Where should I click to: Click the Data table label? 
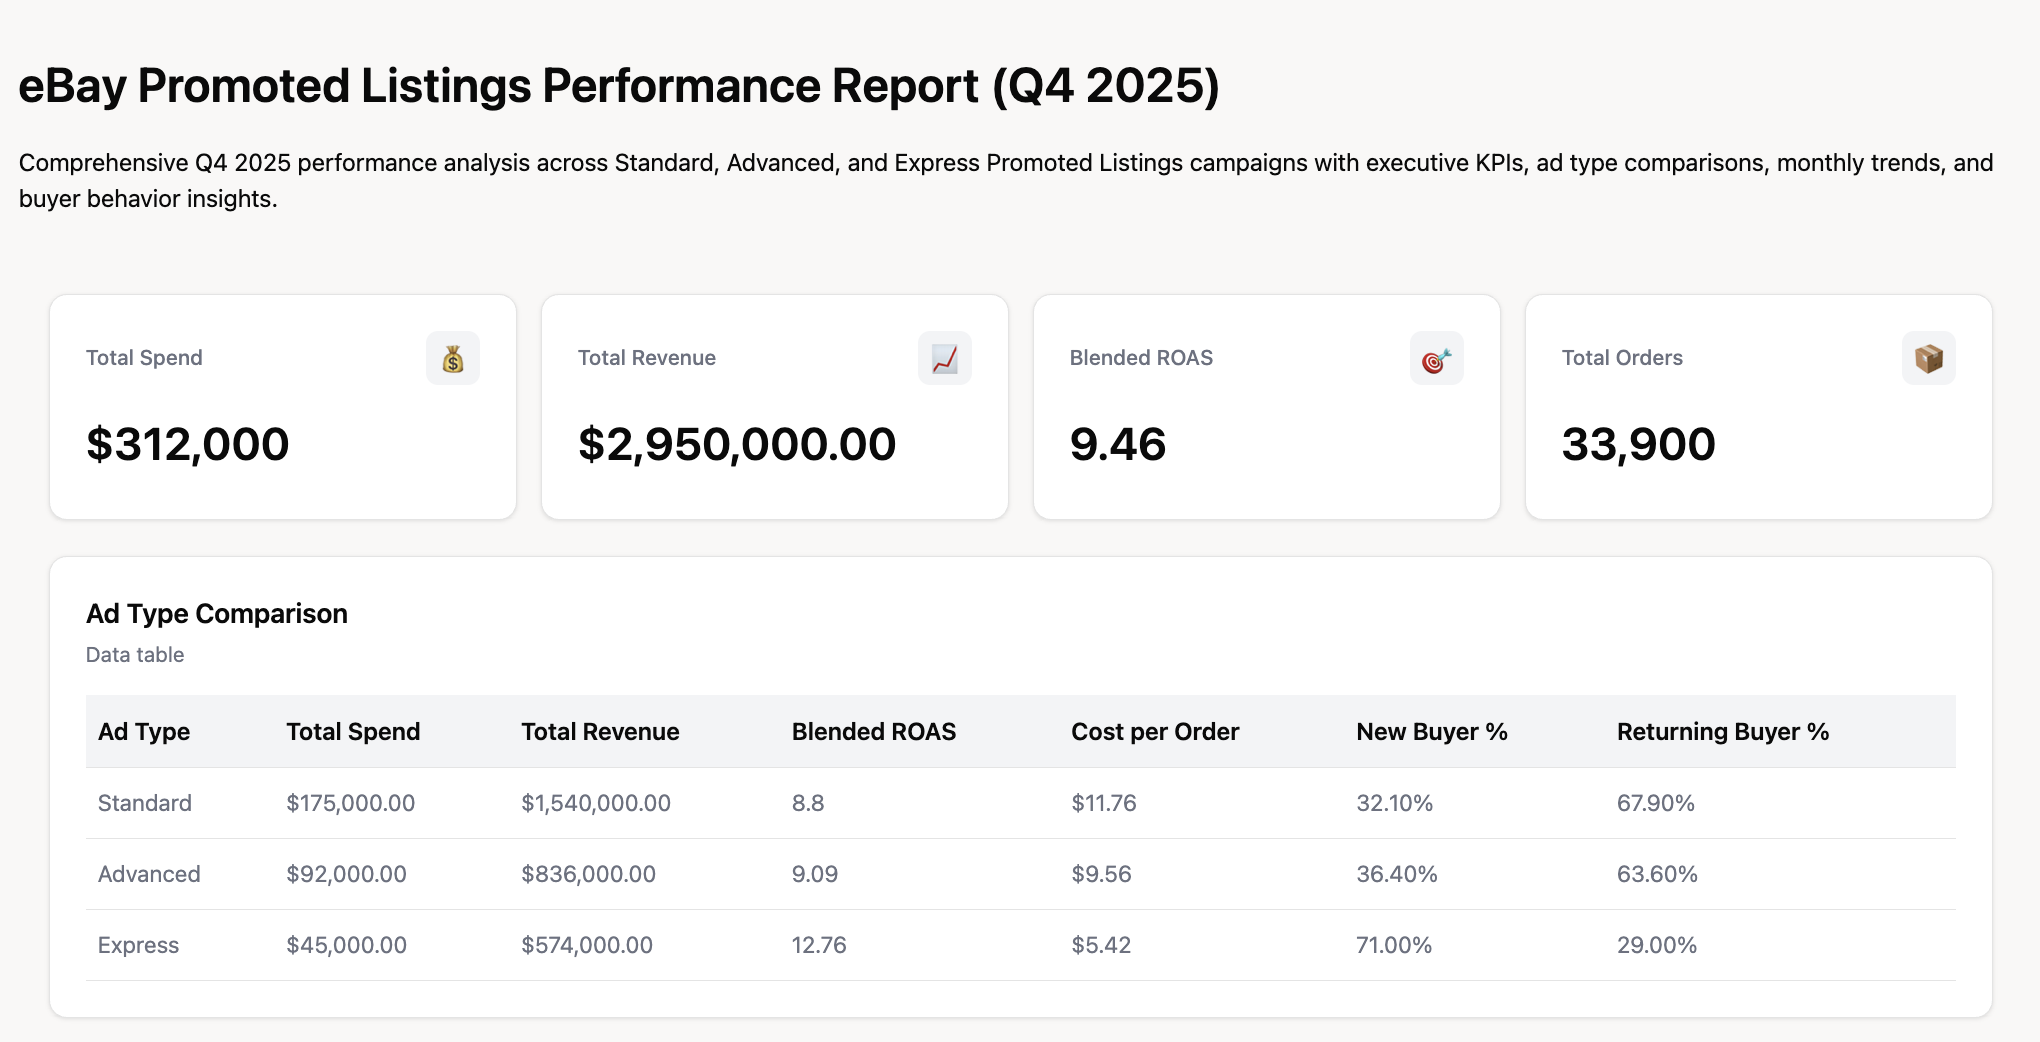click(135, 655)
